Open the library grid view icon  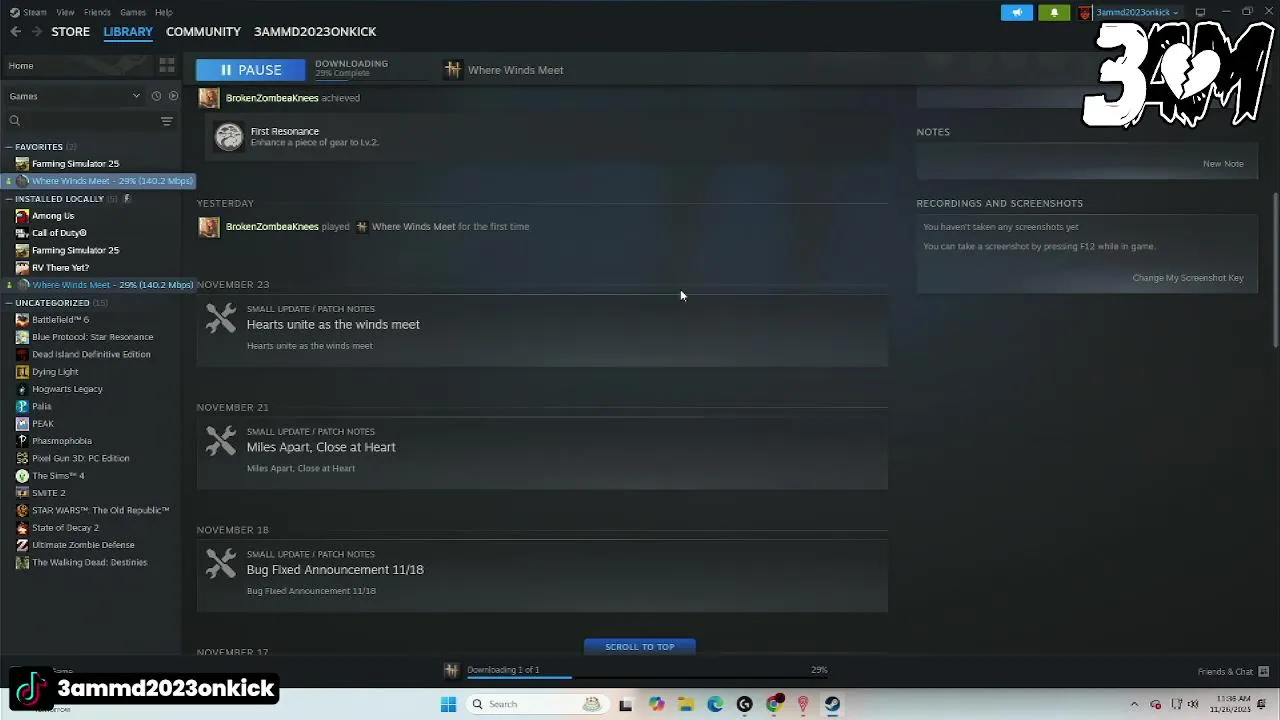(167, 66)
